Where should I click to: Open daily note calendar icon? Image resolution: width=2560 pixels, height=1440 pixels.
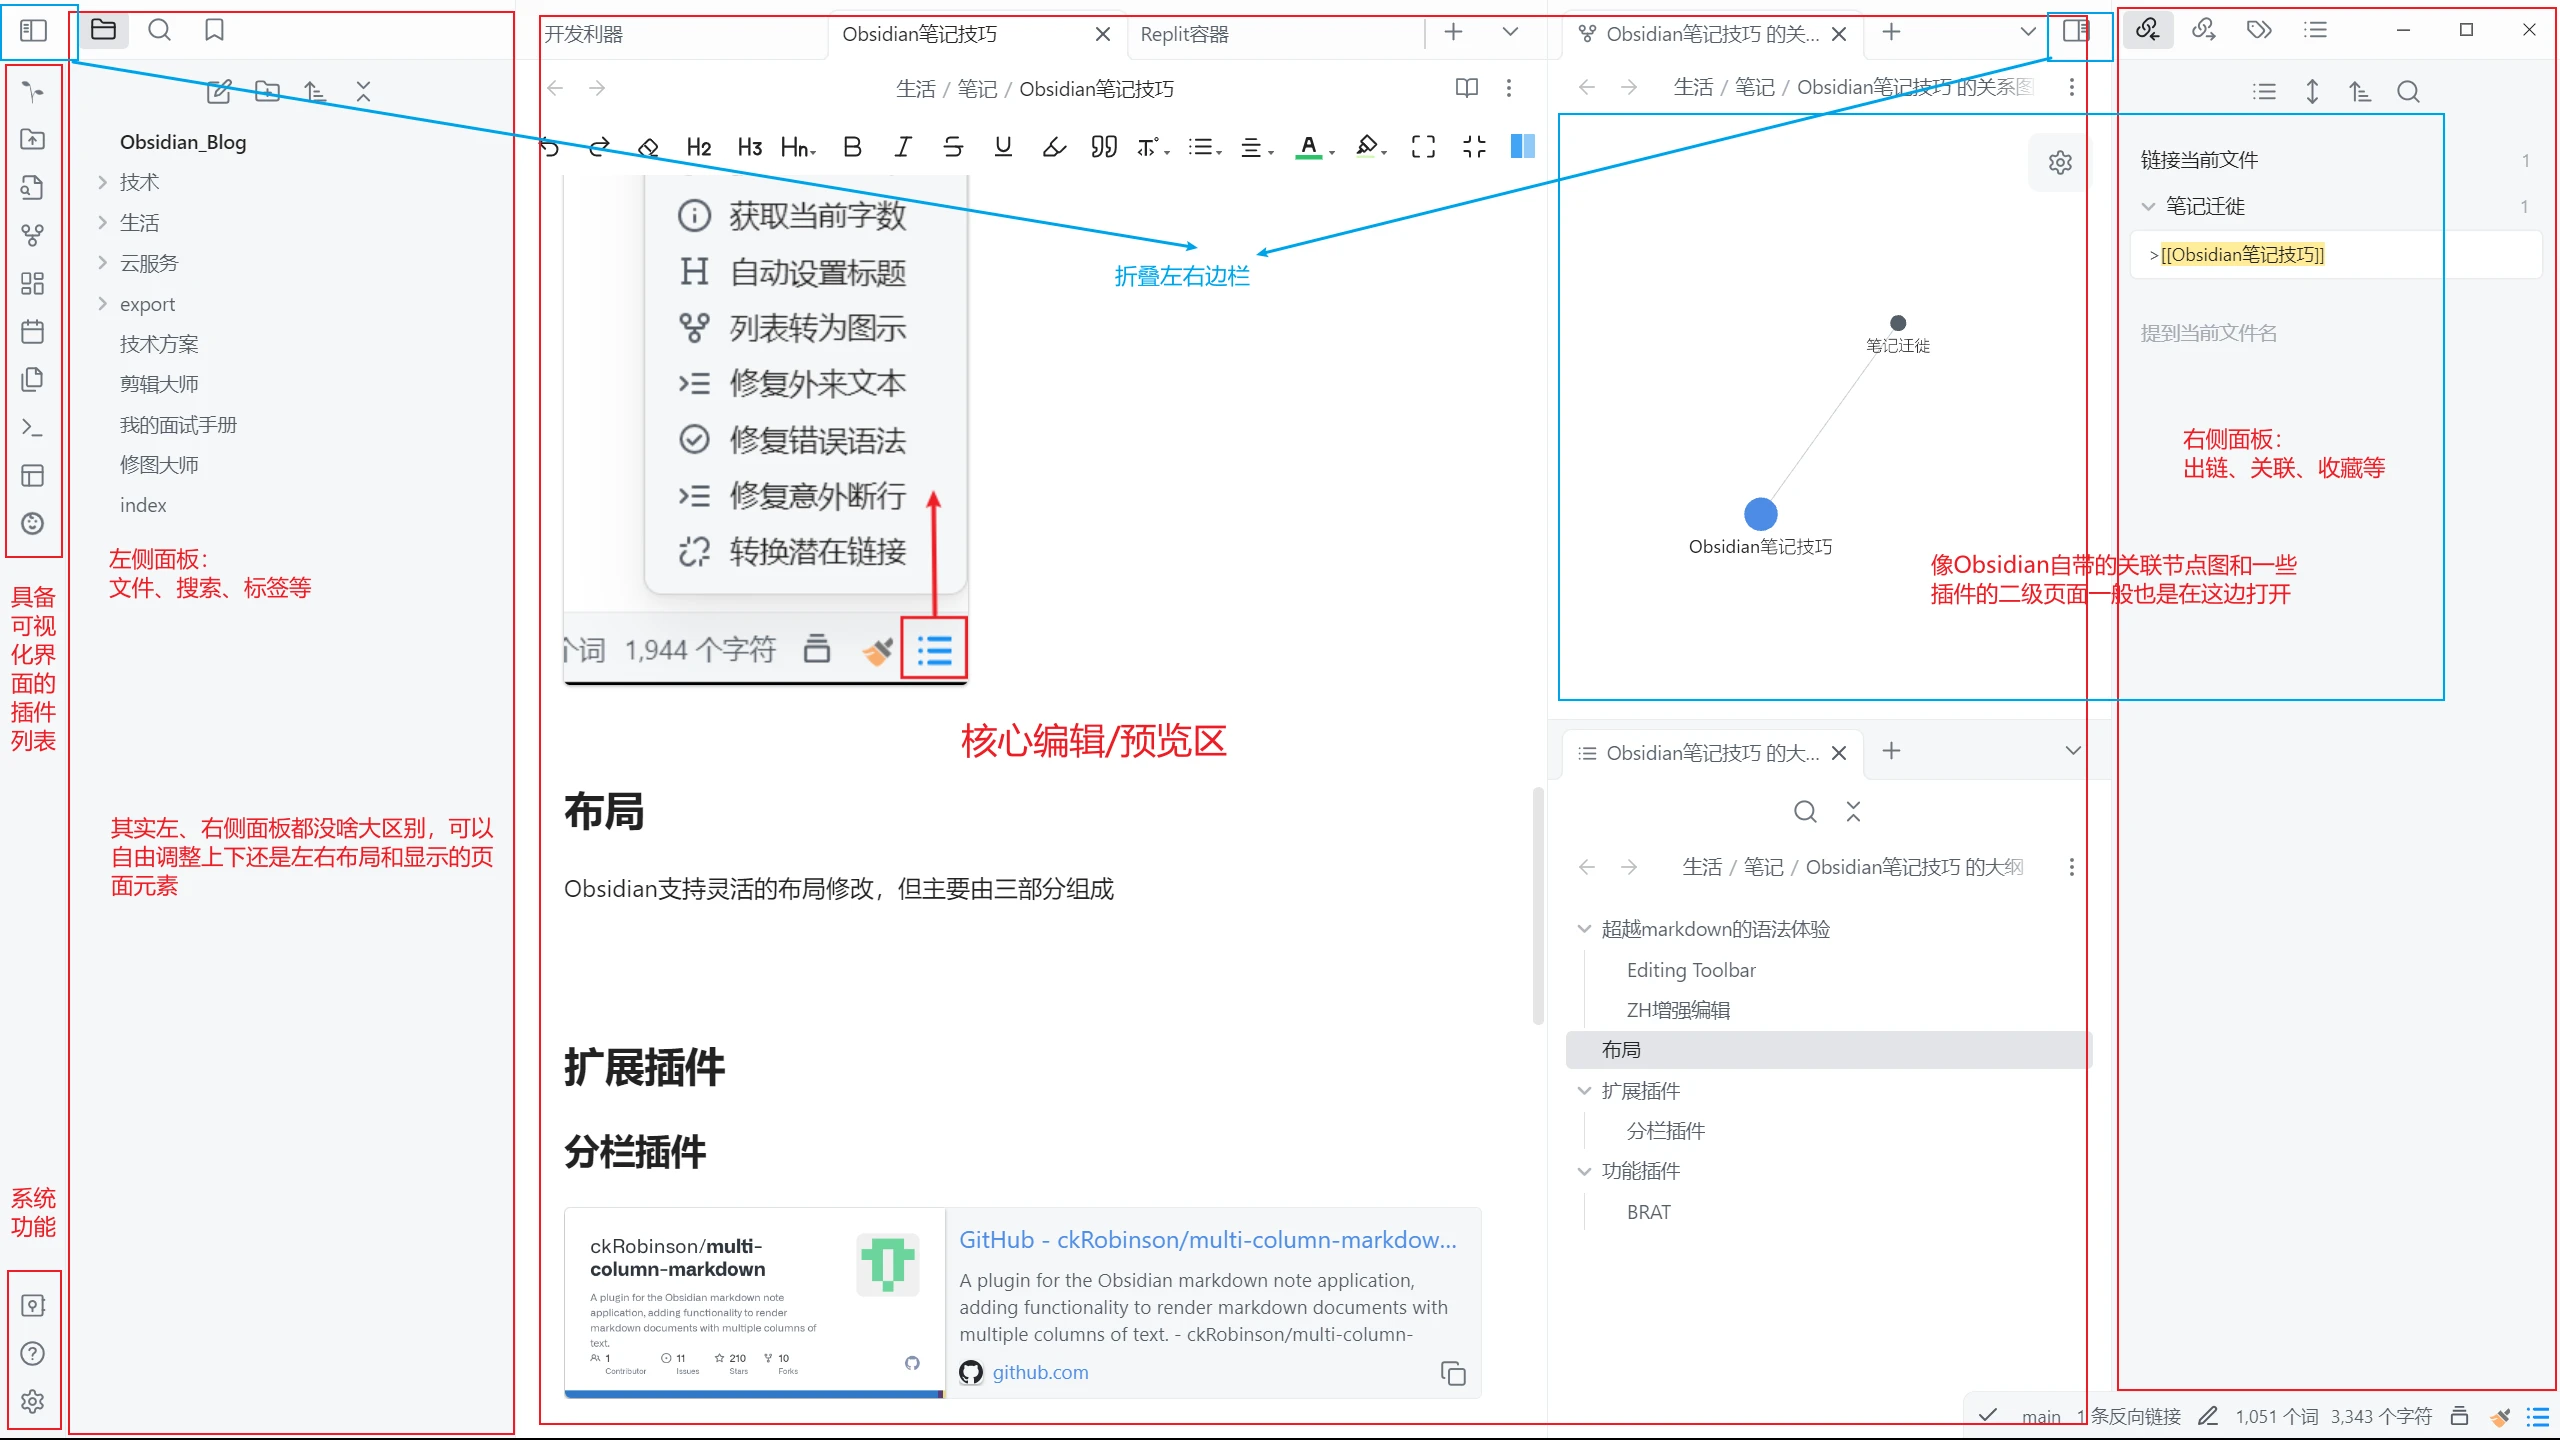[x=32, y=331]
